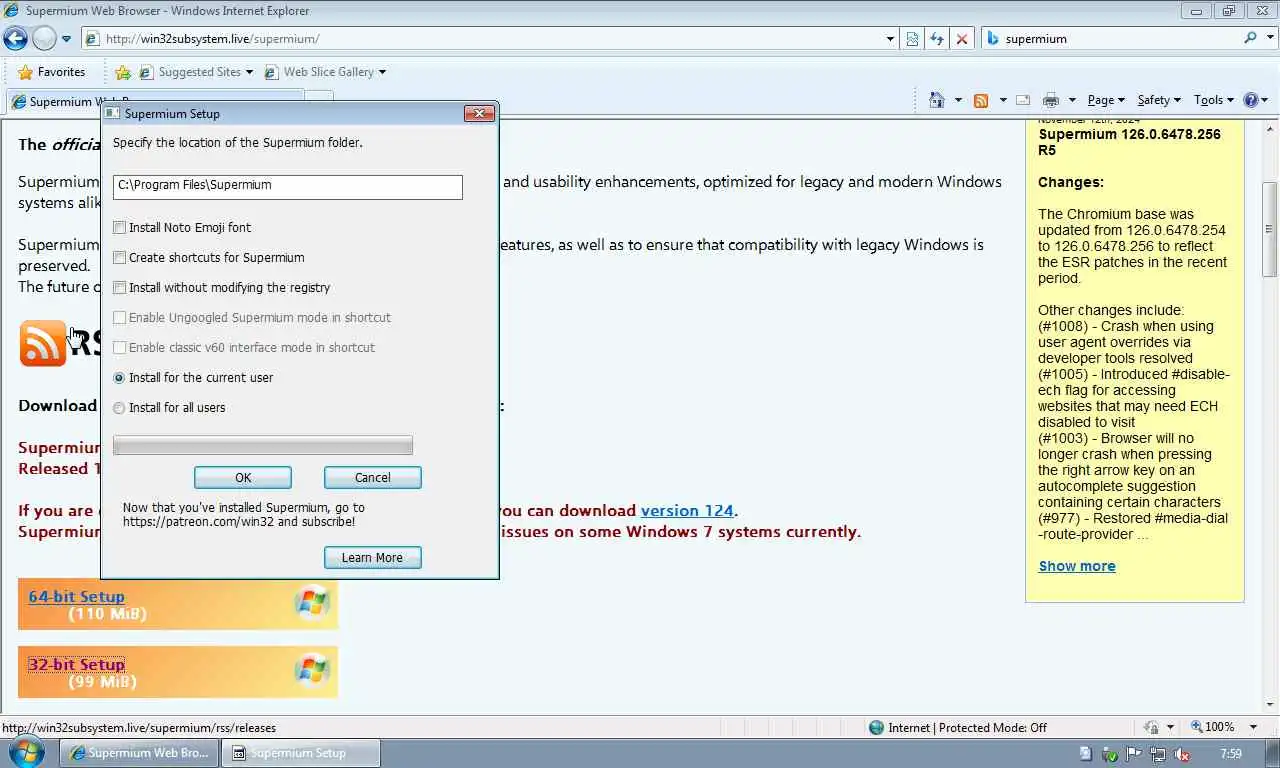Open the Home button dropdown arrow
This screenshot has height=768, width=1280.
coord(958,100)
